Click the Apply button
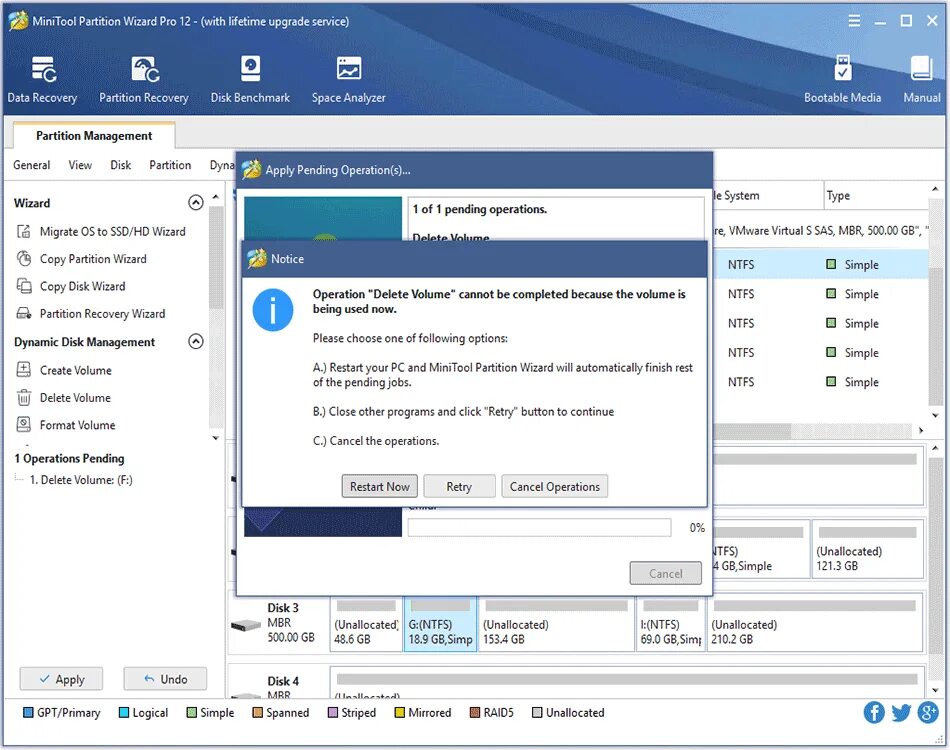This screenshot has width=950, height=750. point(61,679)
